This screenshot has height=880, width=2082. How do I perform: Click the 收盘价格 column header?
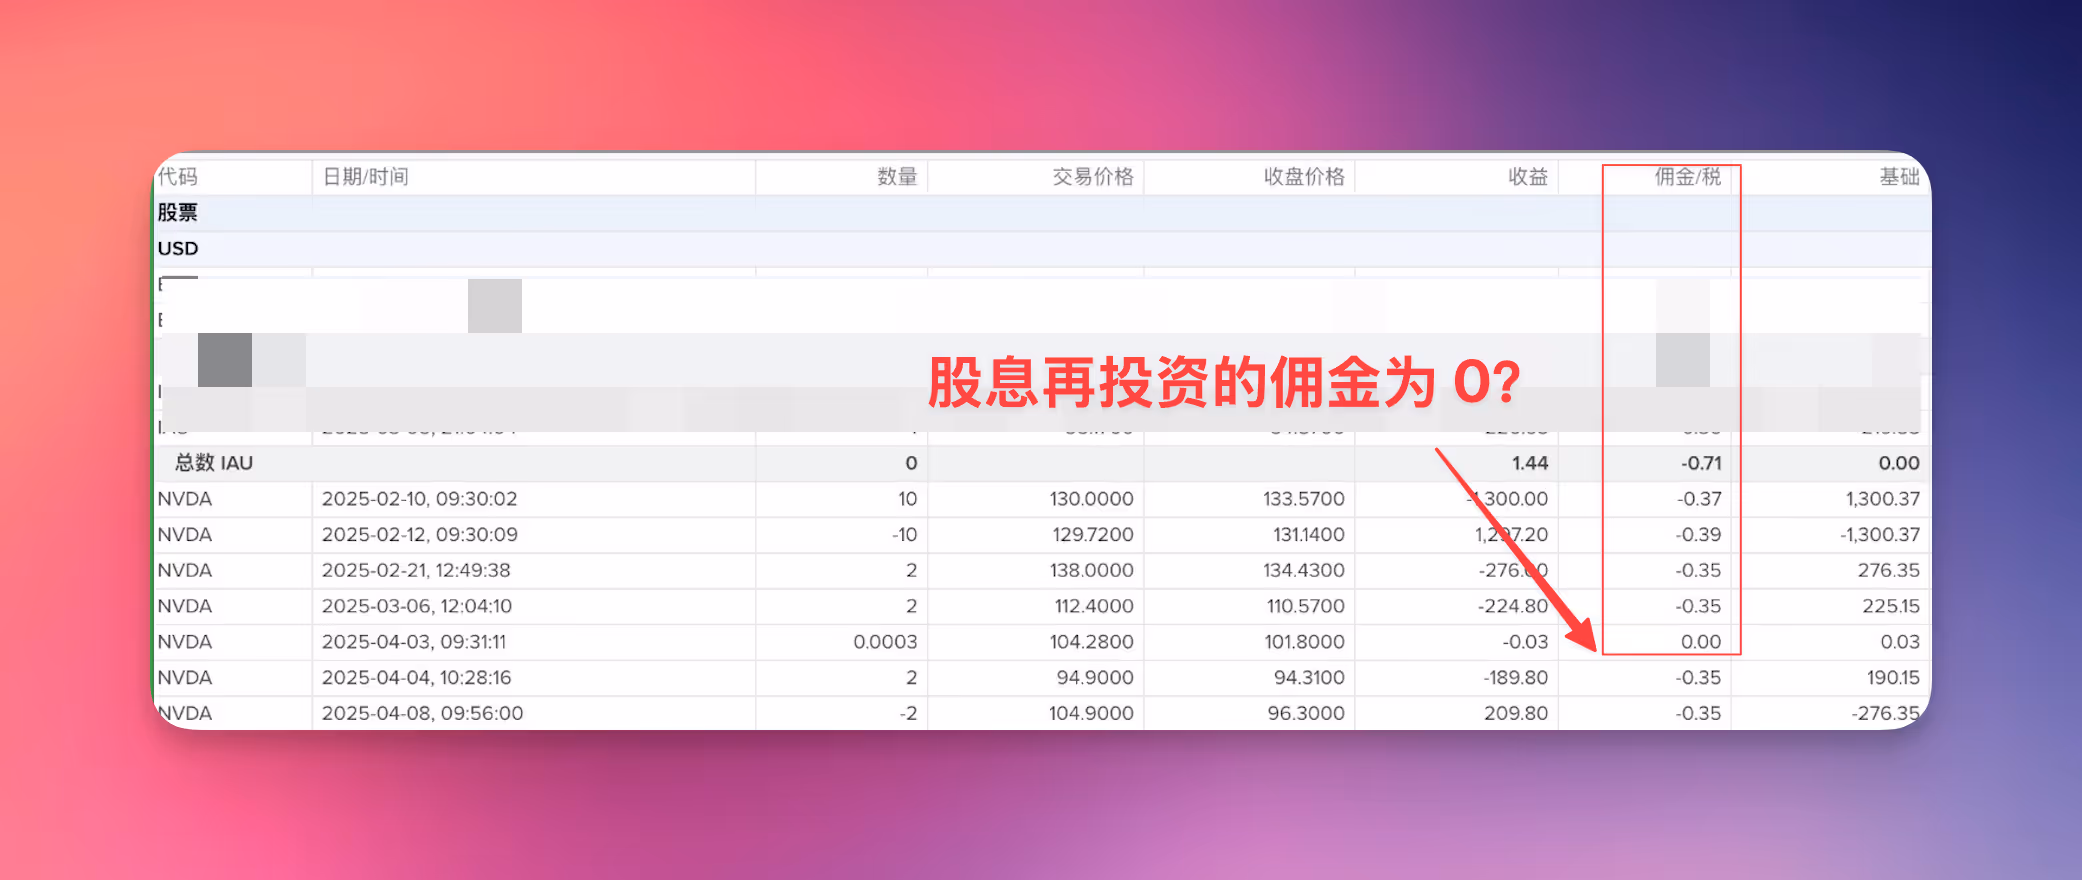(1304, 177)
